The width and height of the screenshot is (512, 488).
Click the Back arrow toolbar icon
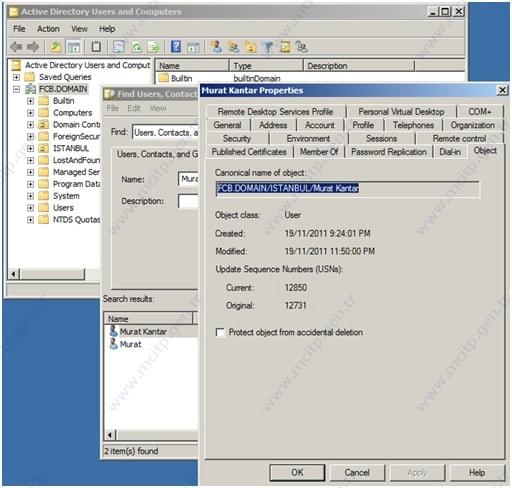pos(16,47)
